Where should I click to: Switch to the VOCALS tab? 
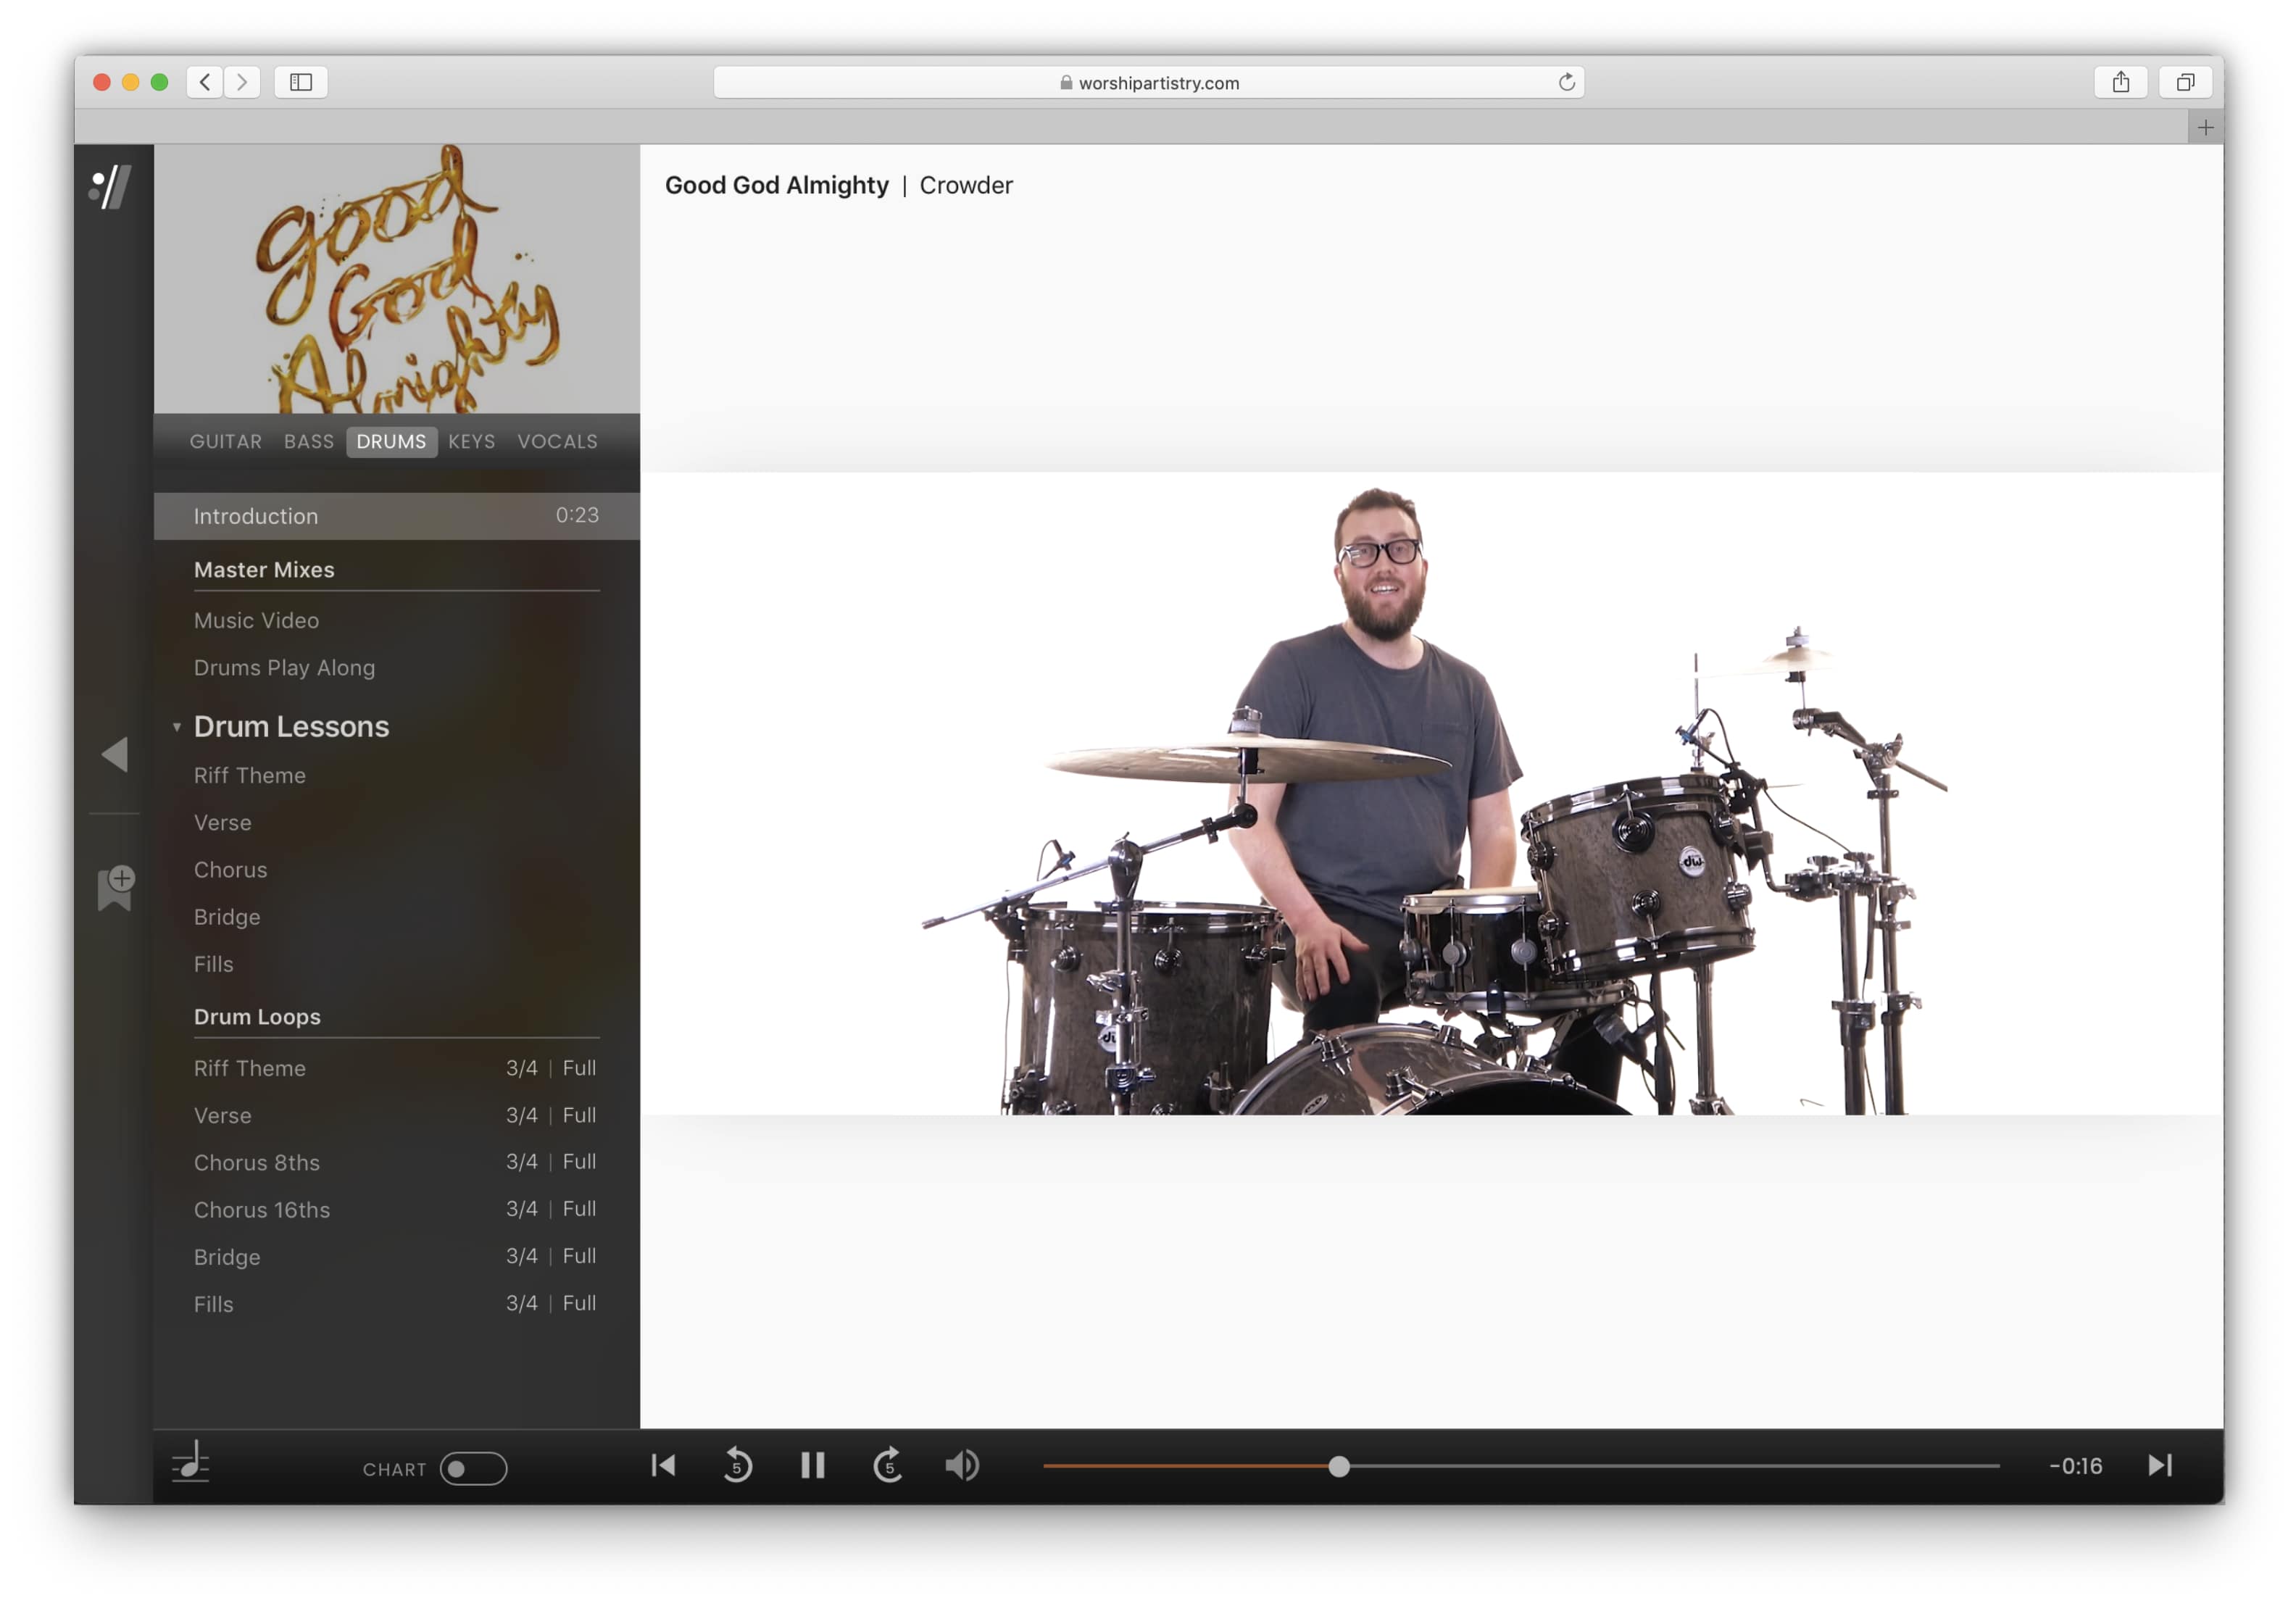[557, 441]
